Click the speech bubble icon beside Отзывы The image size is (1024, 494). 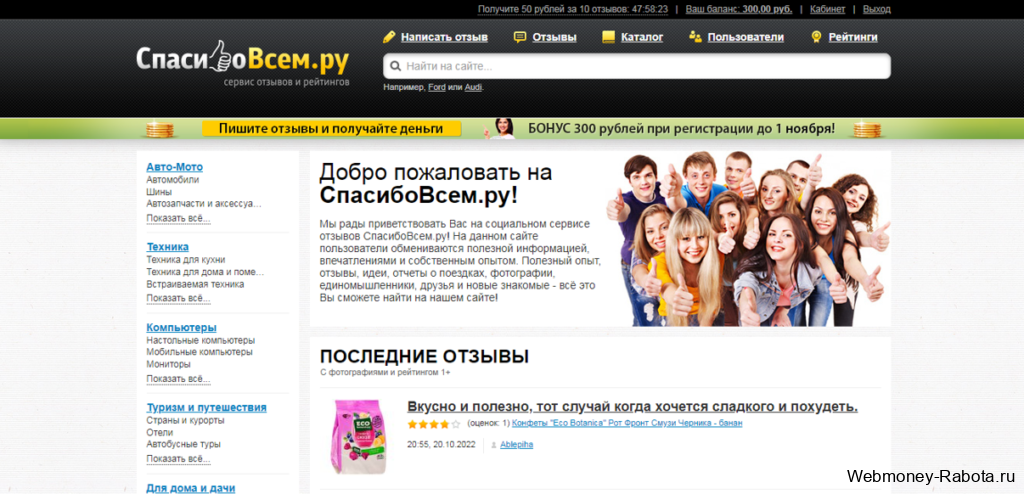tap(520, 37)
